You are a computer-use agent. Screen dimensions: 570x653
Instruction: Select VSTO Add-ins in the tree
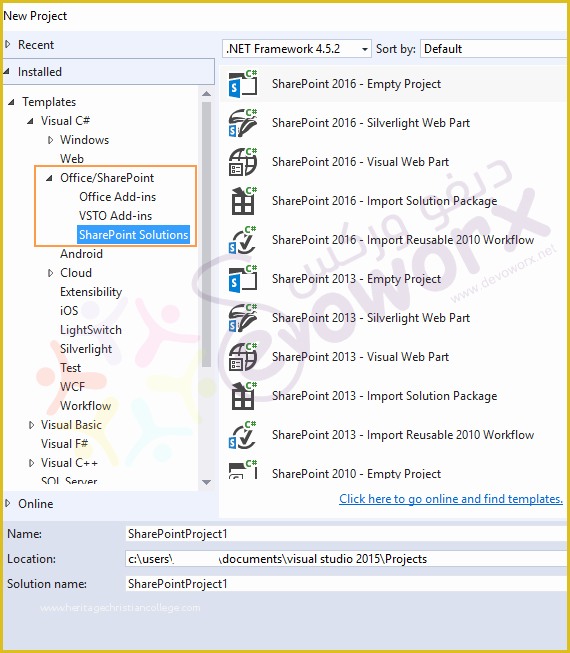115,216
